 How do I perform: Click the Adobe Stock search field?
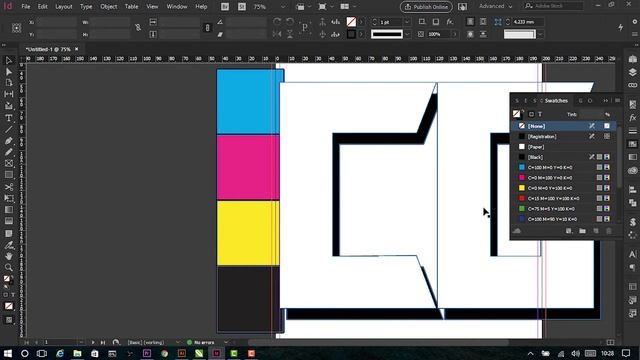(x=553, y=6)
